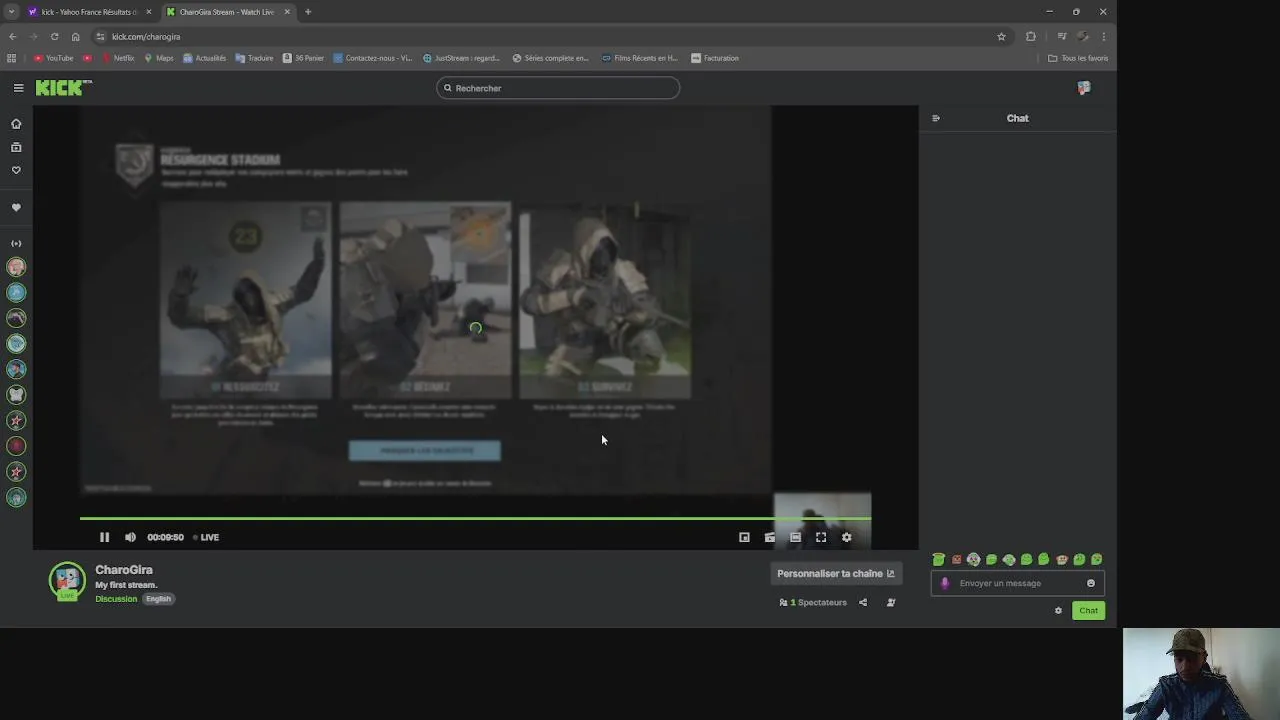Open chat settings gear
1280x720 pixels.
tap(1058, 610)
